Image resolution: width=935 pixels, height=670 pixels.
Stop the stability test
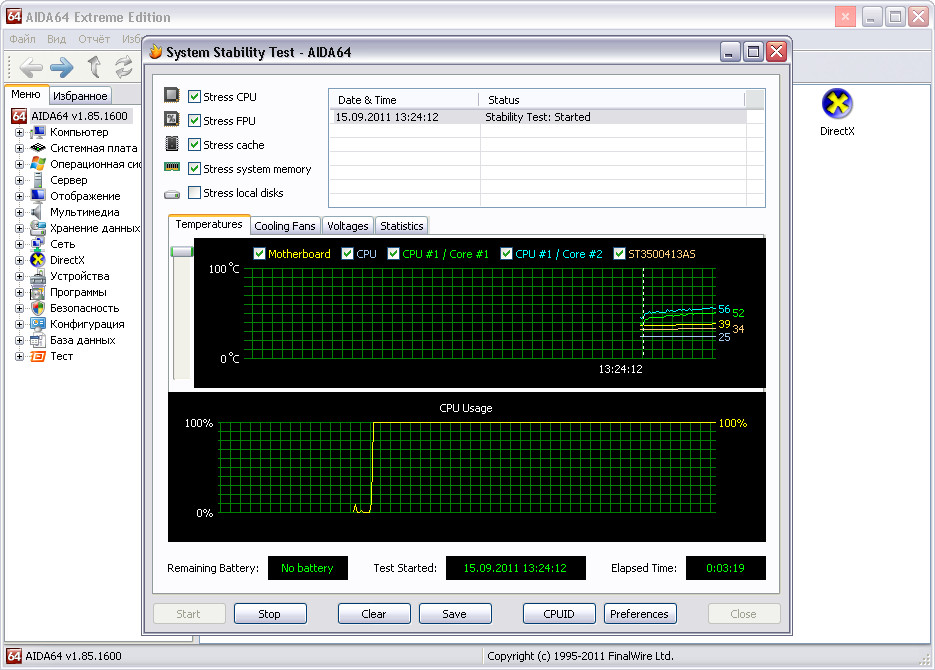pyautogui.click(x=270, y=614)
